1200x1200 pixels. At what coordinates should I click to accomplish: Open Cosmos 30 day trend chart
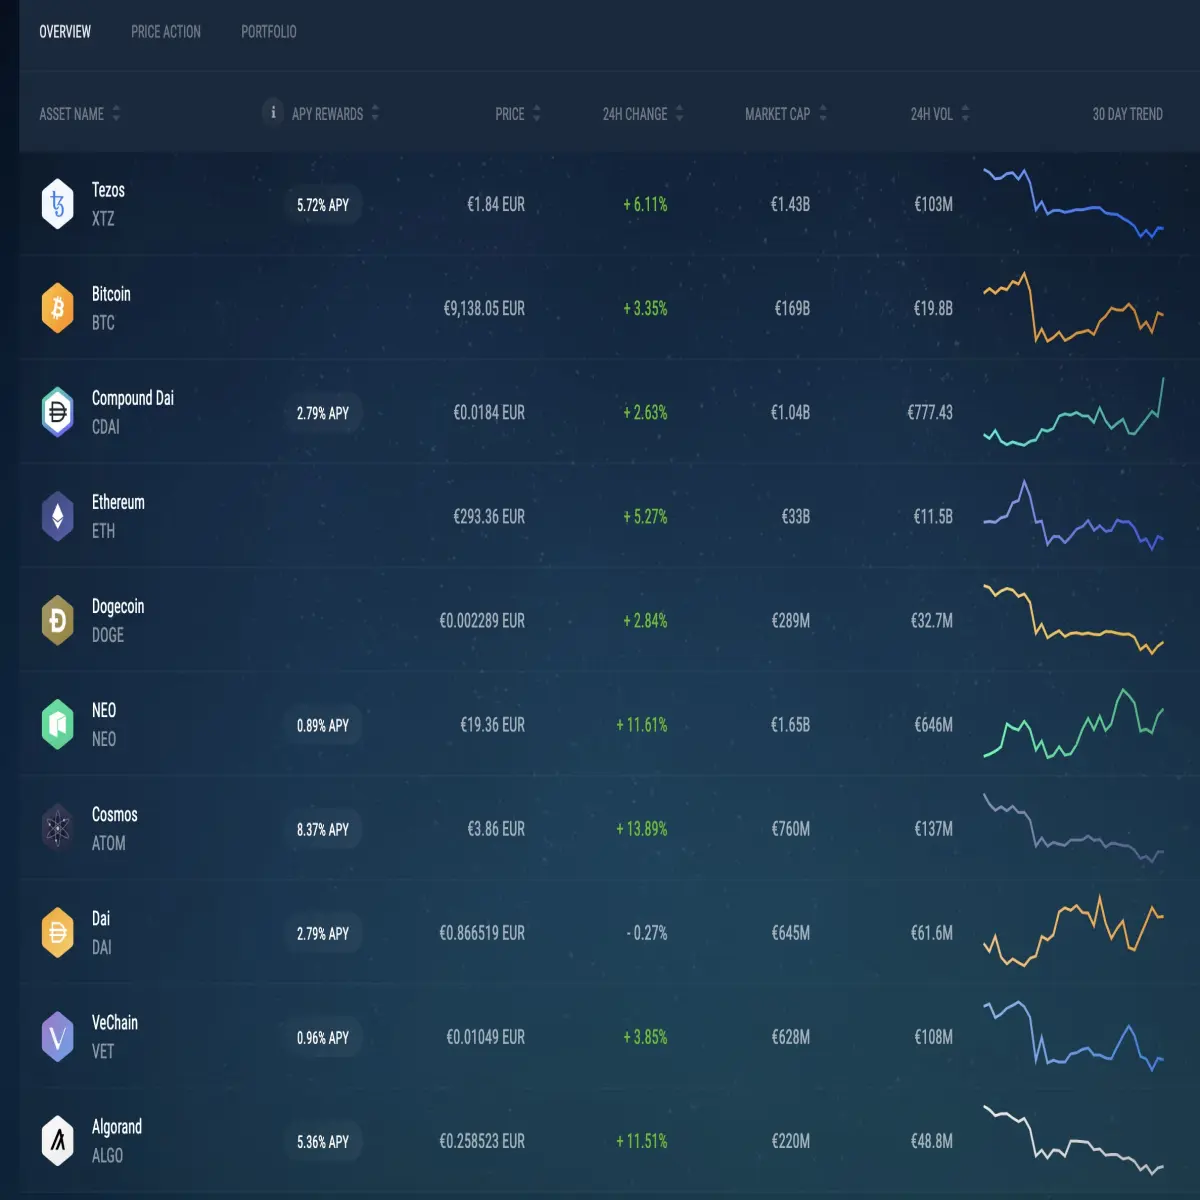tap(1073, 828)
